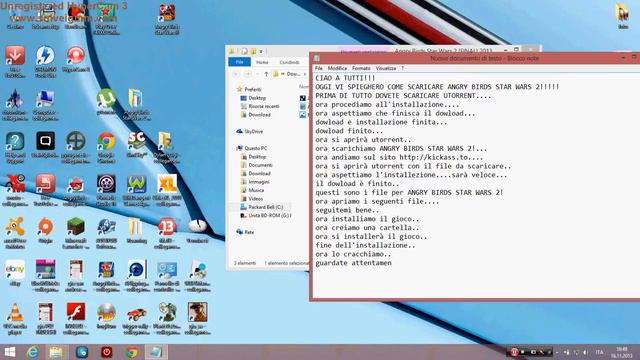Select Unità BD-ROM (G:) drive
The width and height of the screenshot is (640, 360).
coord(269,216)
